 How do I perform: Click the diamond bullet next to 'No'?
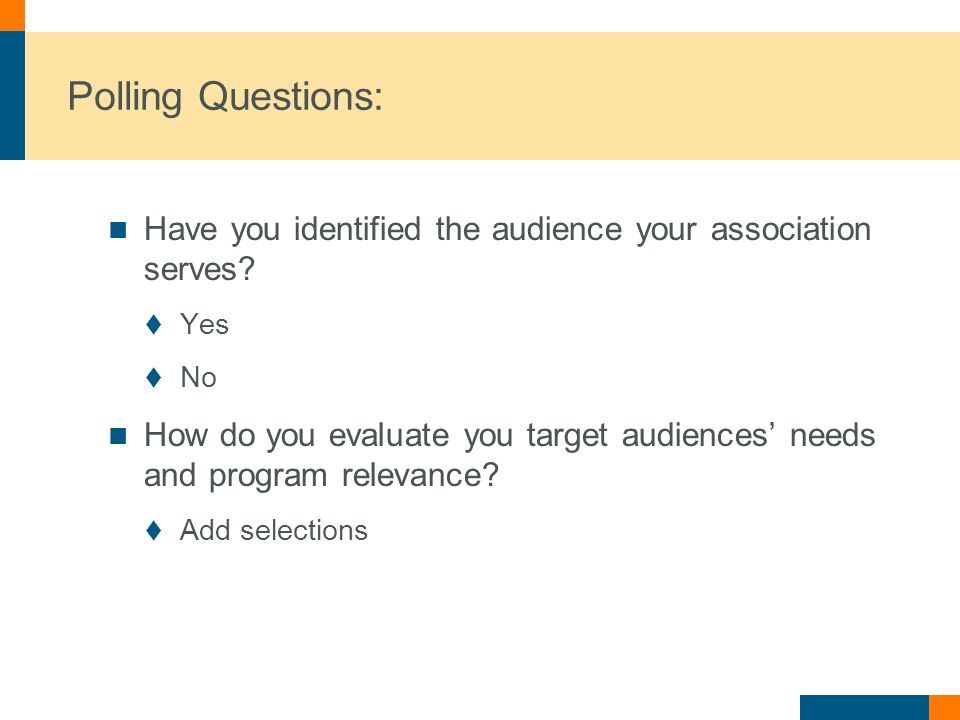154,377
